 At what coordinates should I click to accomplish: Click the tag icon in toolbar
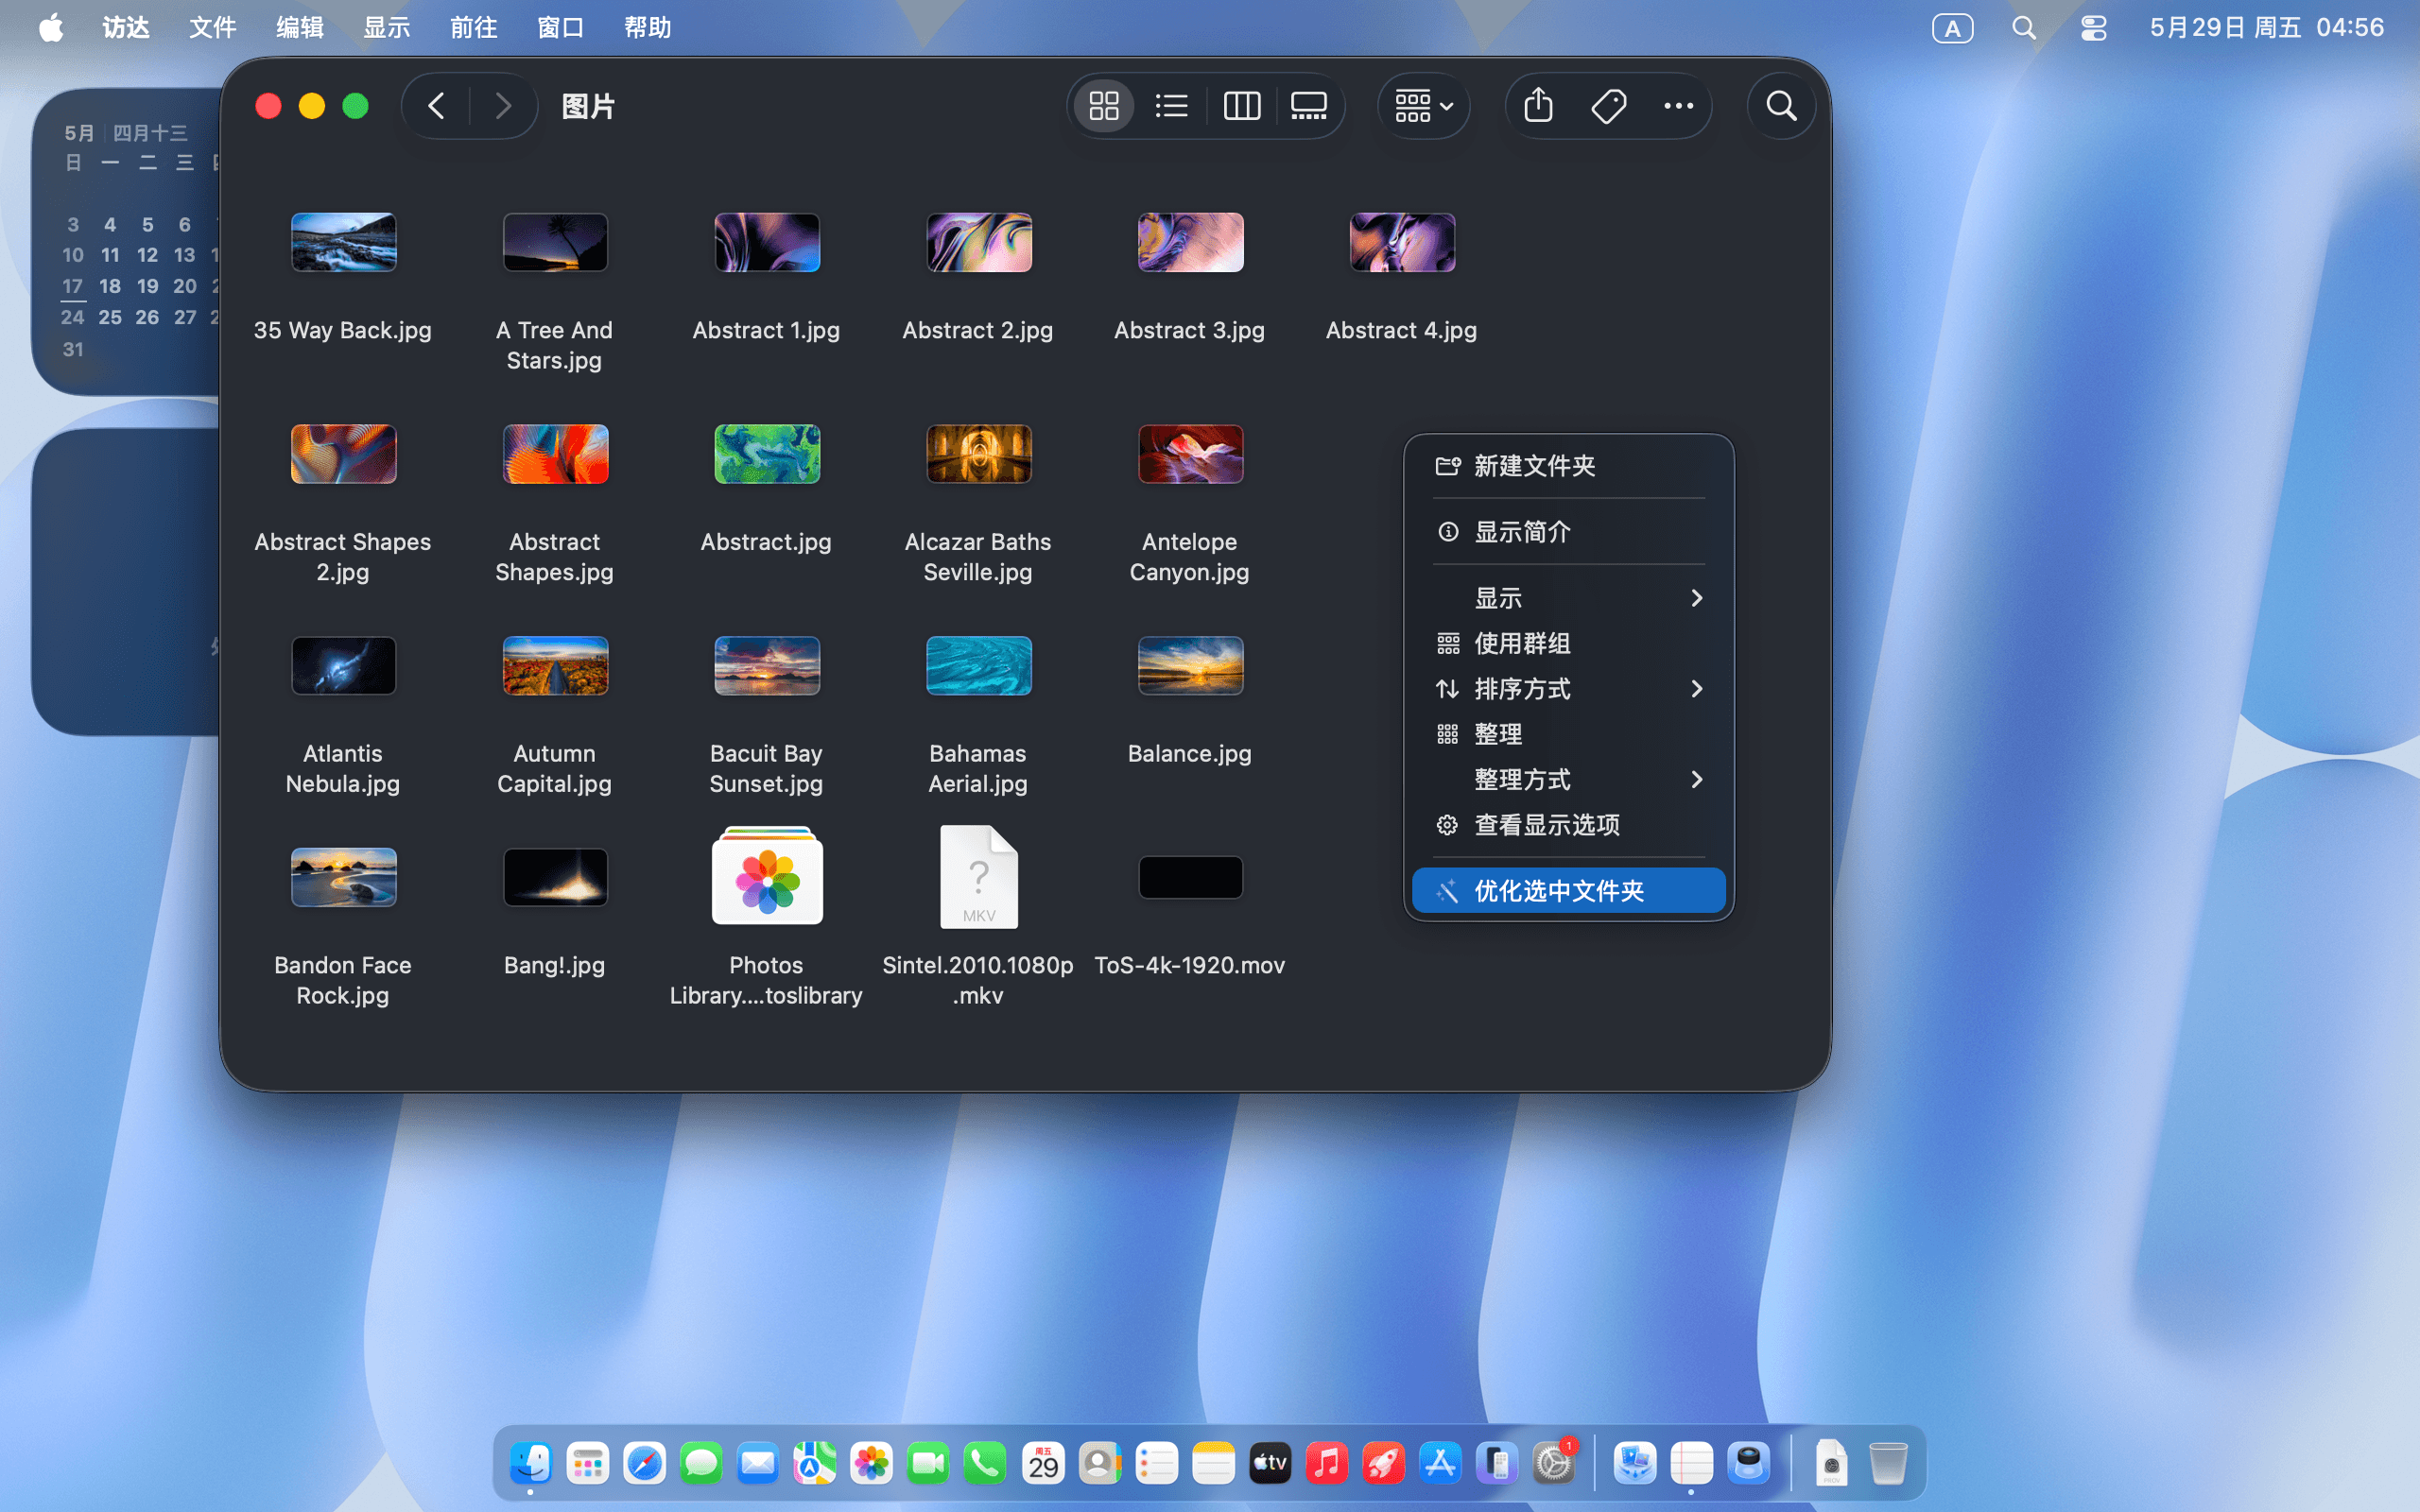1608,106
